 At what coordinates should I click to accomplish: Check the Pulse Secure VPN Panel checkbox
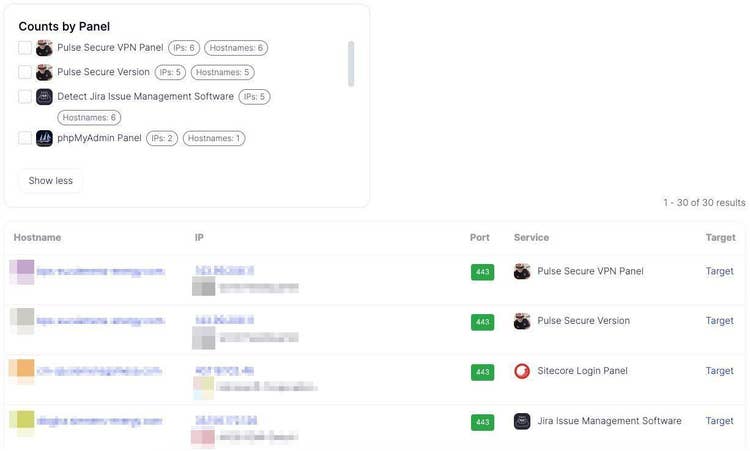coord(25,48)
